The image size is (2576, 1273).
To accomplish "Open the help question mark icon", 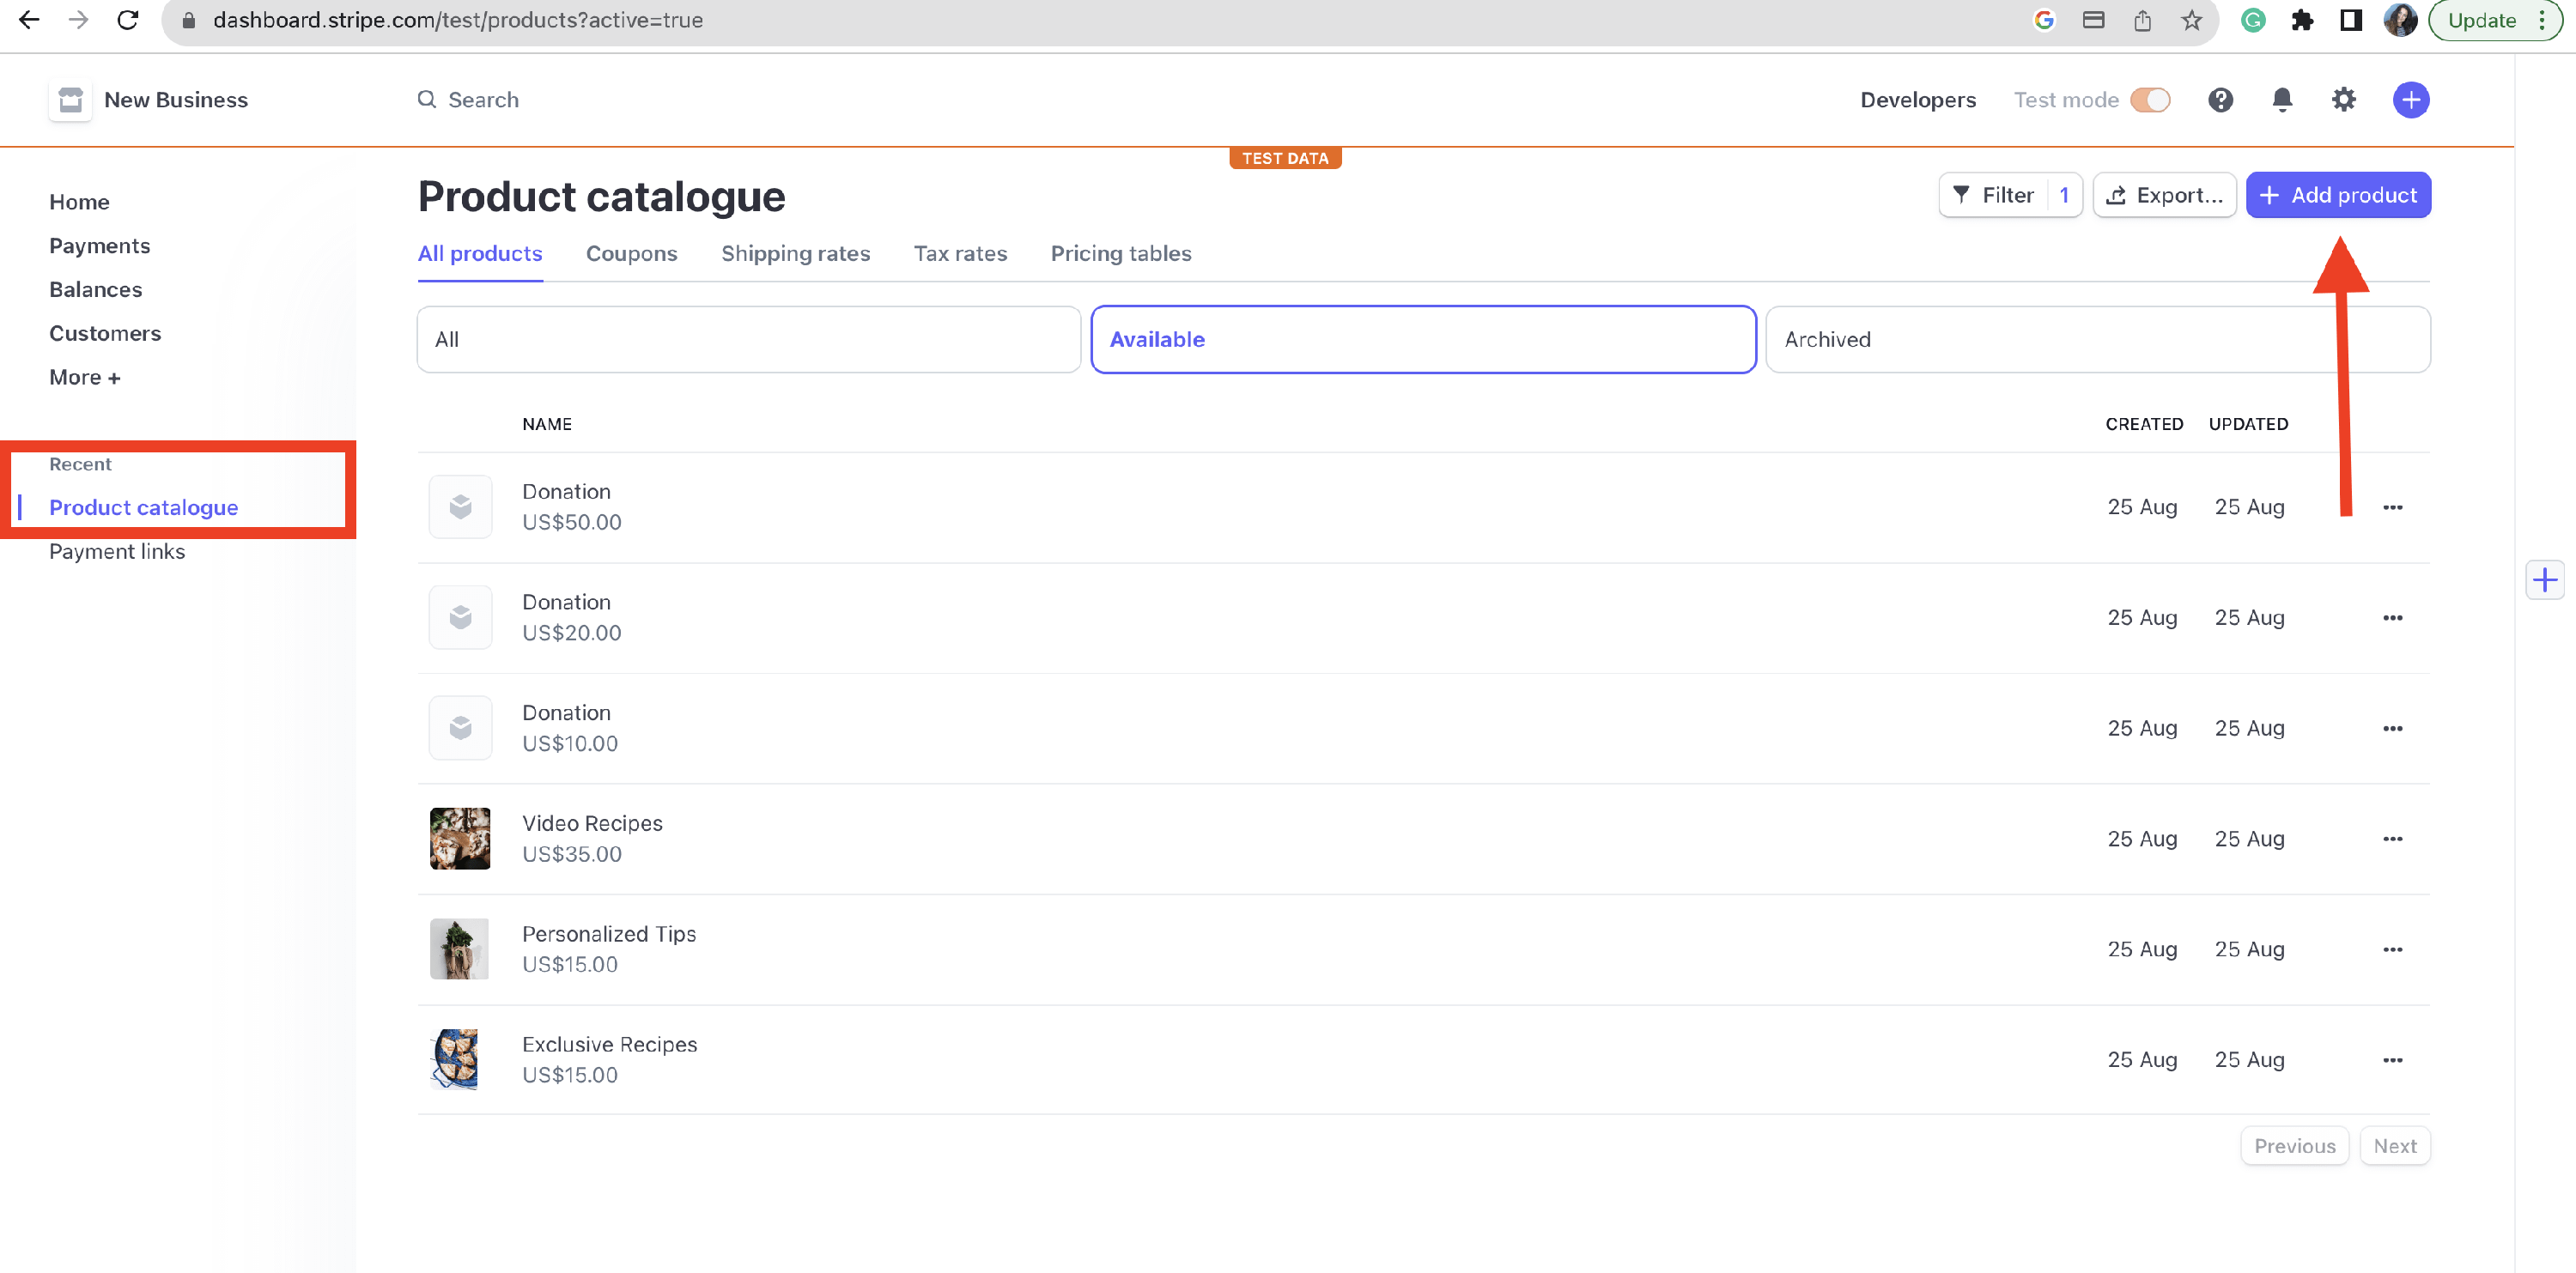I will coord(2220,100).
